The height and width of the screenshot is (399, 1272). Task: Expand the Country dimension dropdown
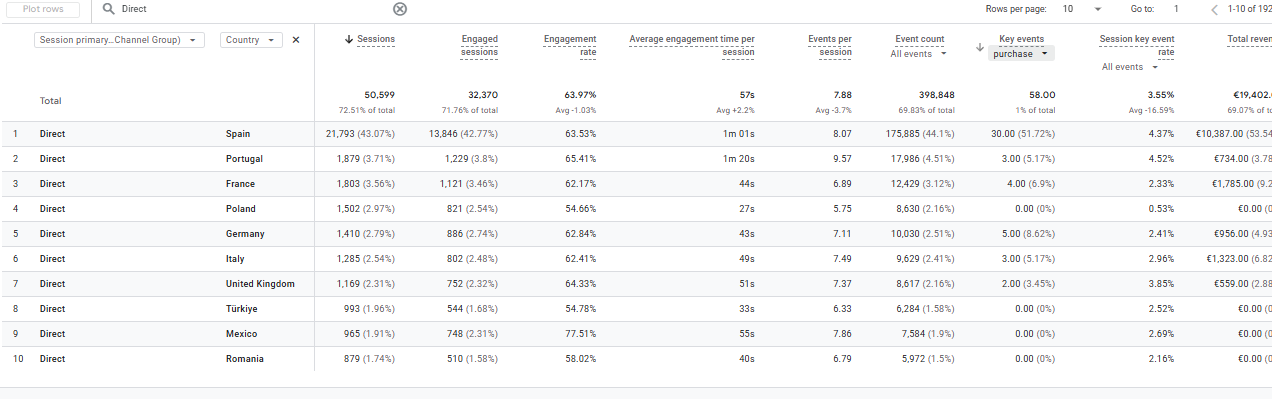click(x=251, y=40)
